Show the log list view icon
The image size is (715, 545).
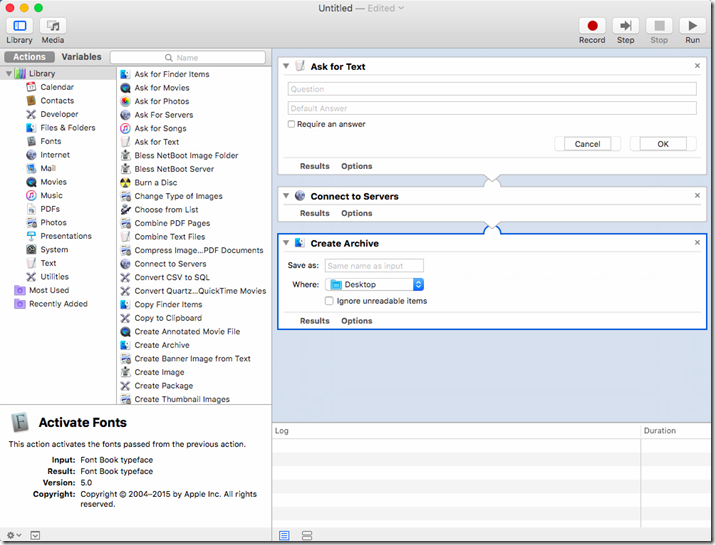[284, 536]
